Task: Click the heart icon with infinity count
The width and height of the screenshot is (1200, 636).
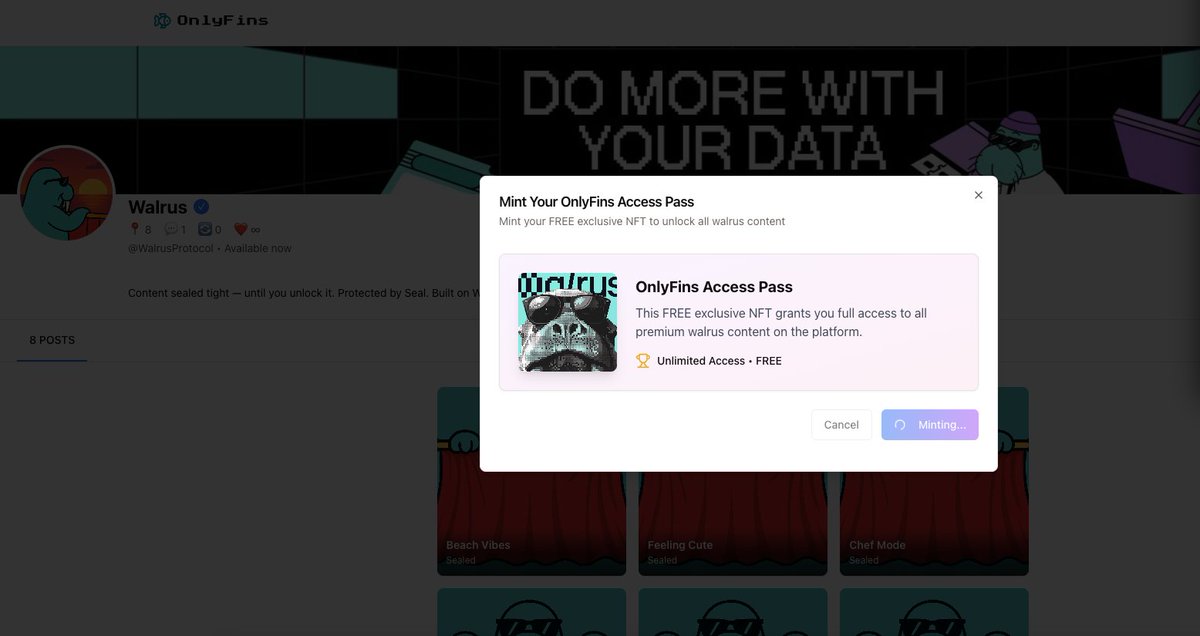Action: tap(240, 230)
